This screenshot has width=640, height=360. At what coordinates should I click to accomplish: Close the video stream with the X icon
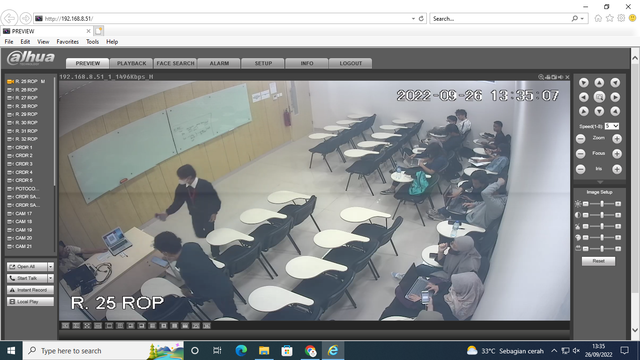click(x=567, y=77)
